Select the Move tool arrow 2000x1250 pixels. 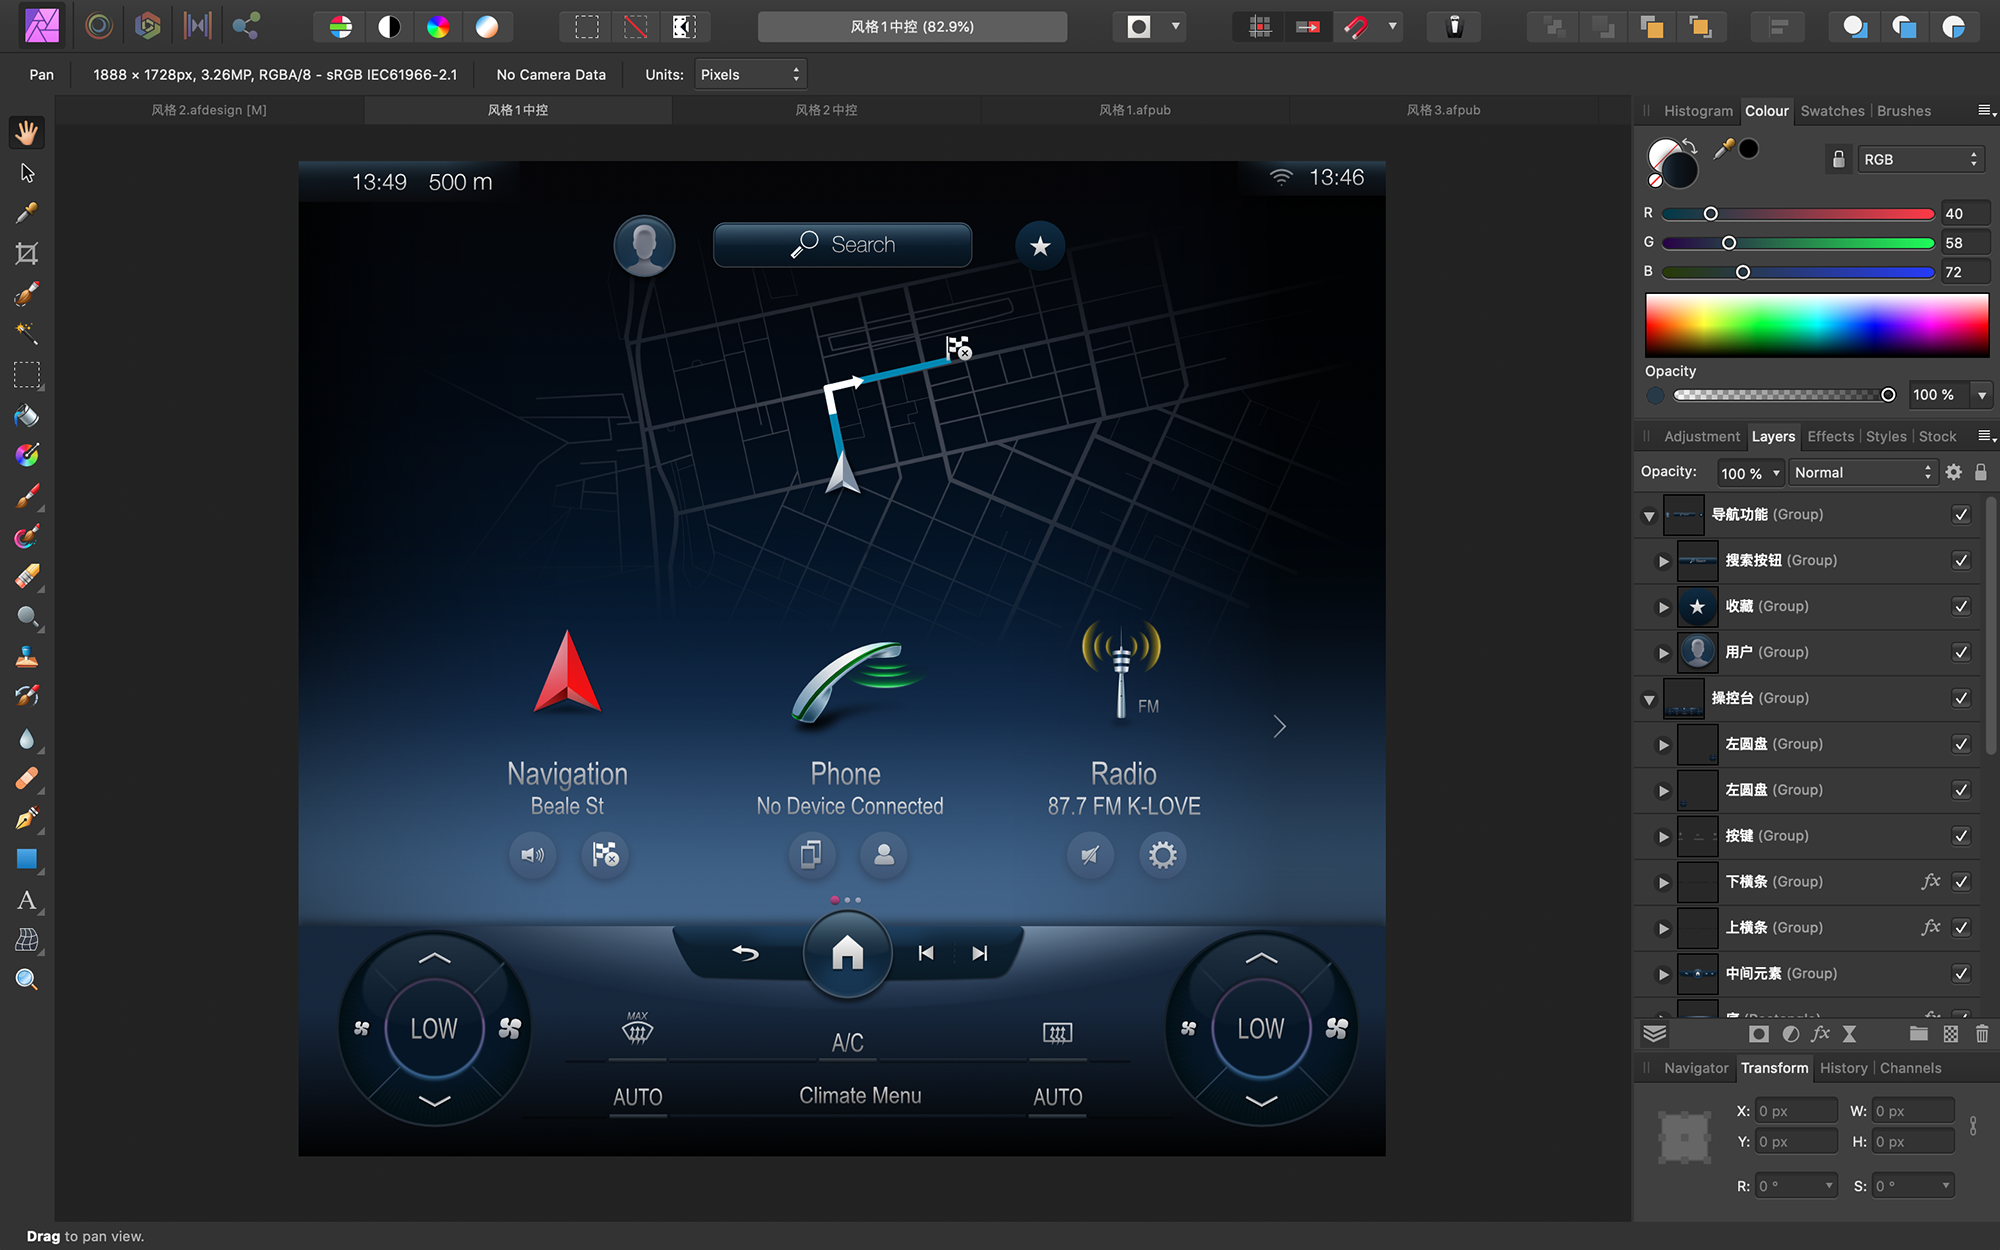pyautogui.click(x=27, y=173)
